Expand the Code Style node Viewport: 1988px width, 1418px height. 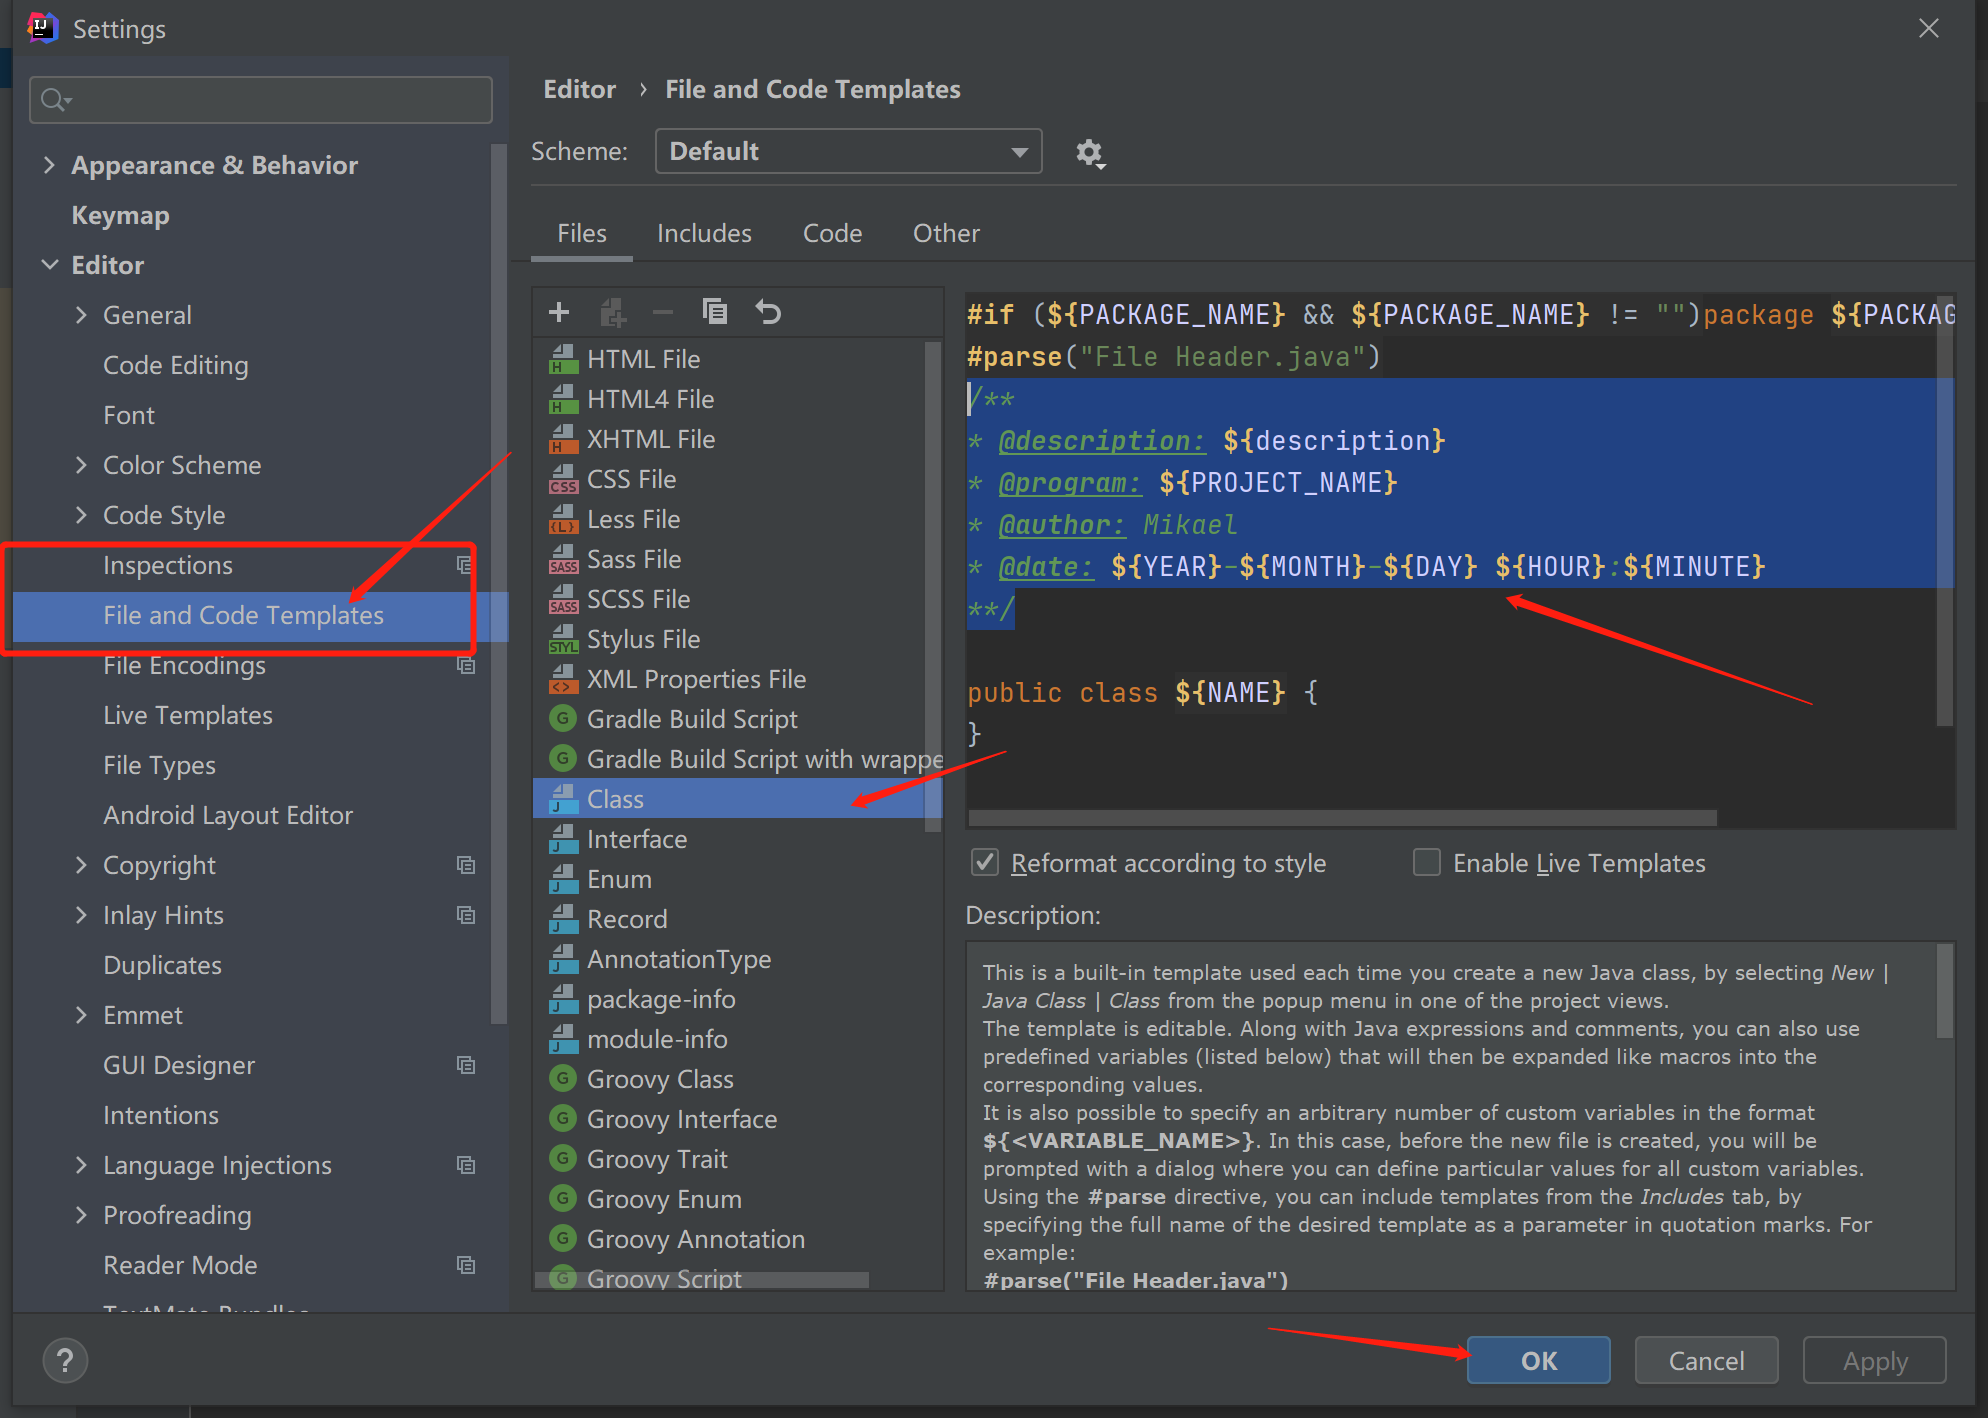tap(81, 515)
